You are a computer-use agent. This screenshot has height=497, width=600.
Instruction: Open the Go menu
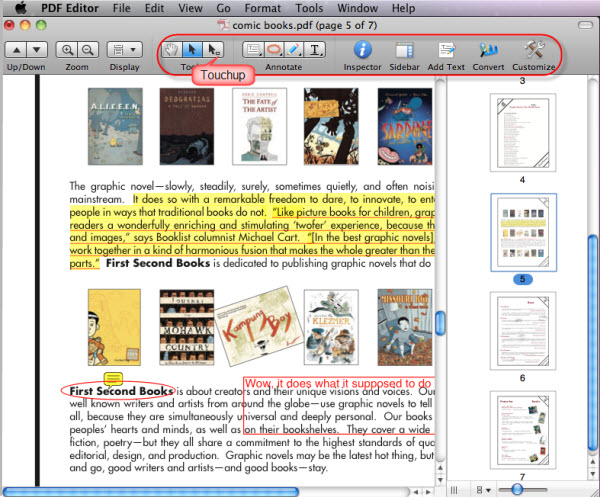pyautogui.click(x=223, y=8)
